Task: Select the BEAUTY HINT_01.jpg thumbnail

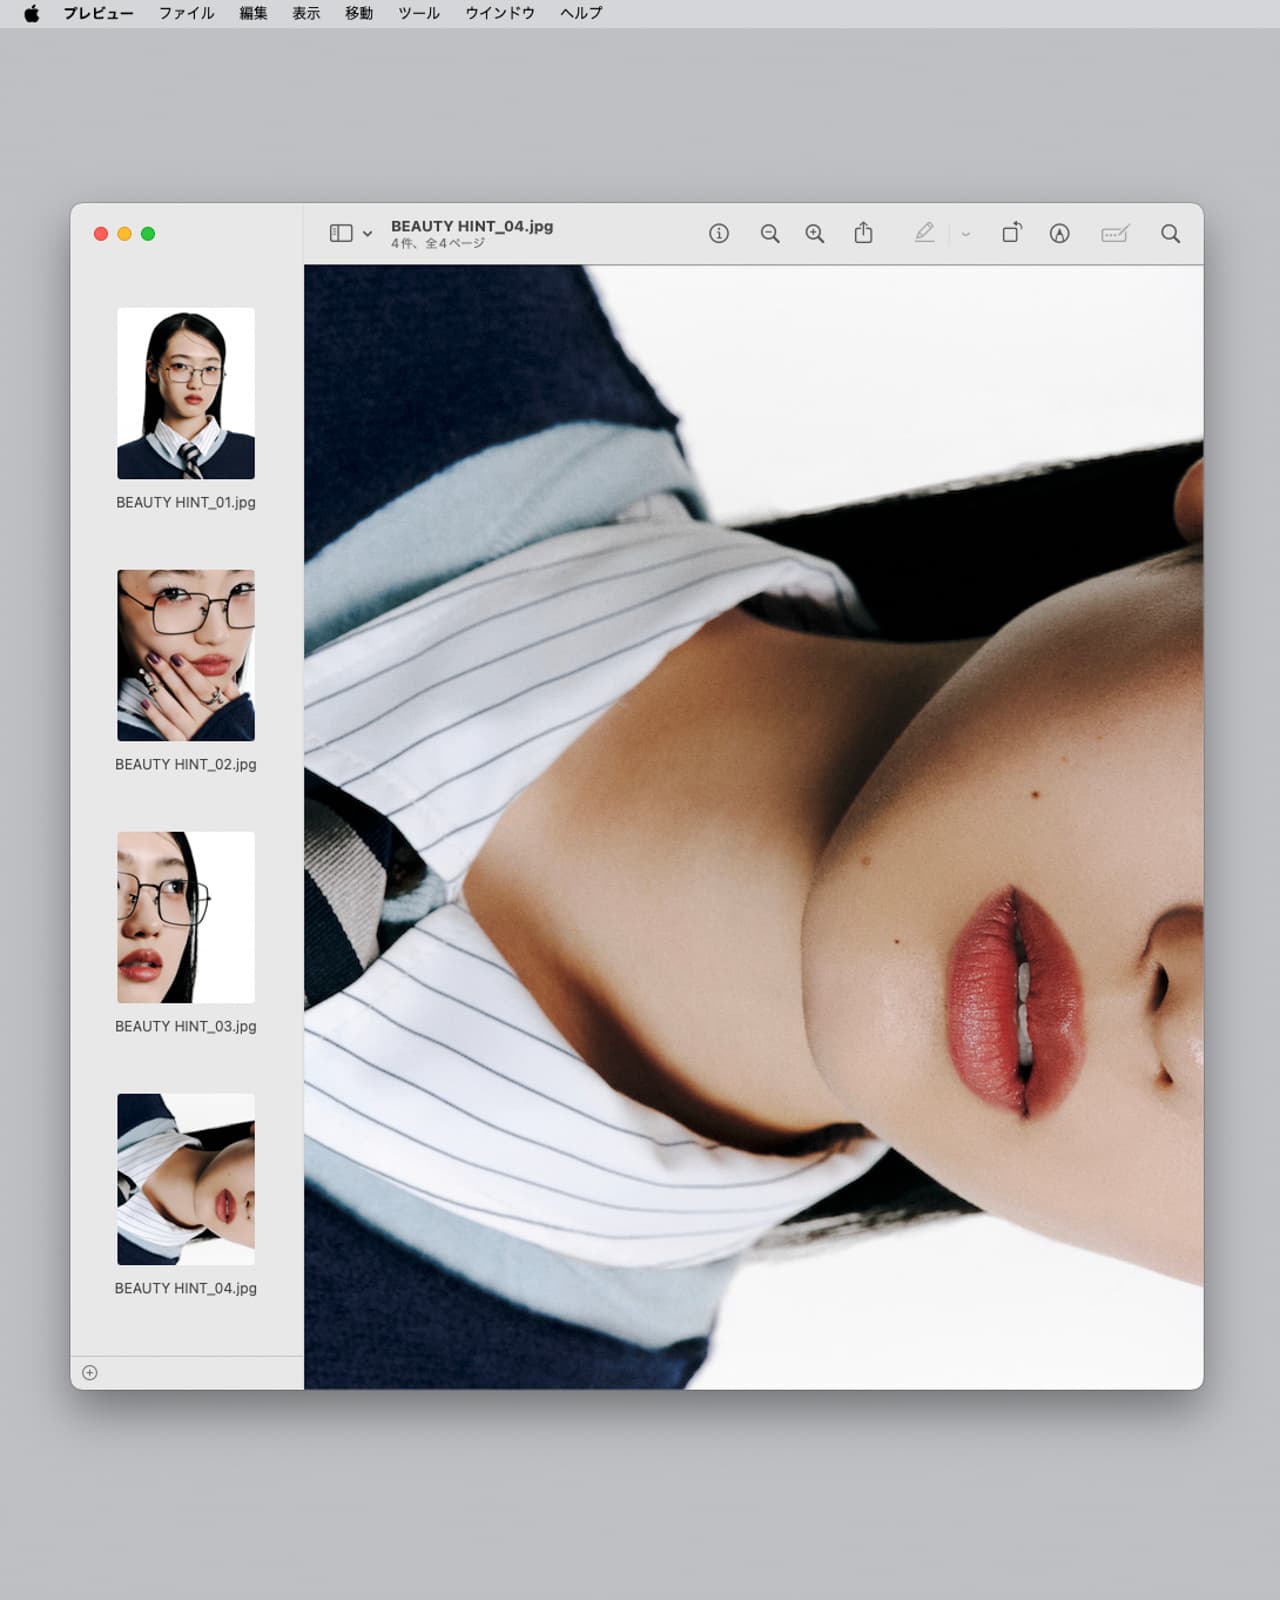Action: point(186,393)
